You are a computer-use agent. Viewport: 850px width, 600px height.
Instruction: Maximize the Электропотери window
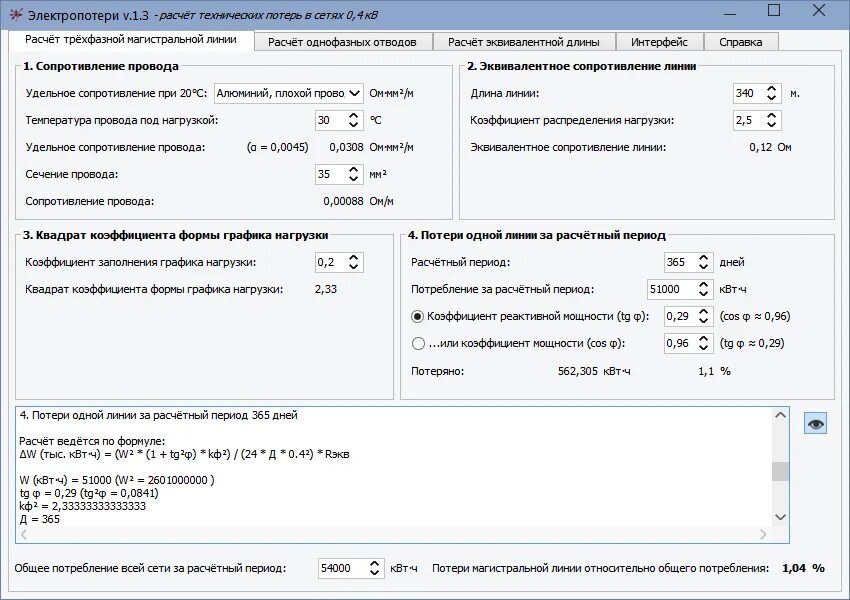(774, 10)
